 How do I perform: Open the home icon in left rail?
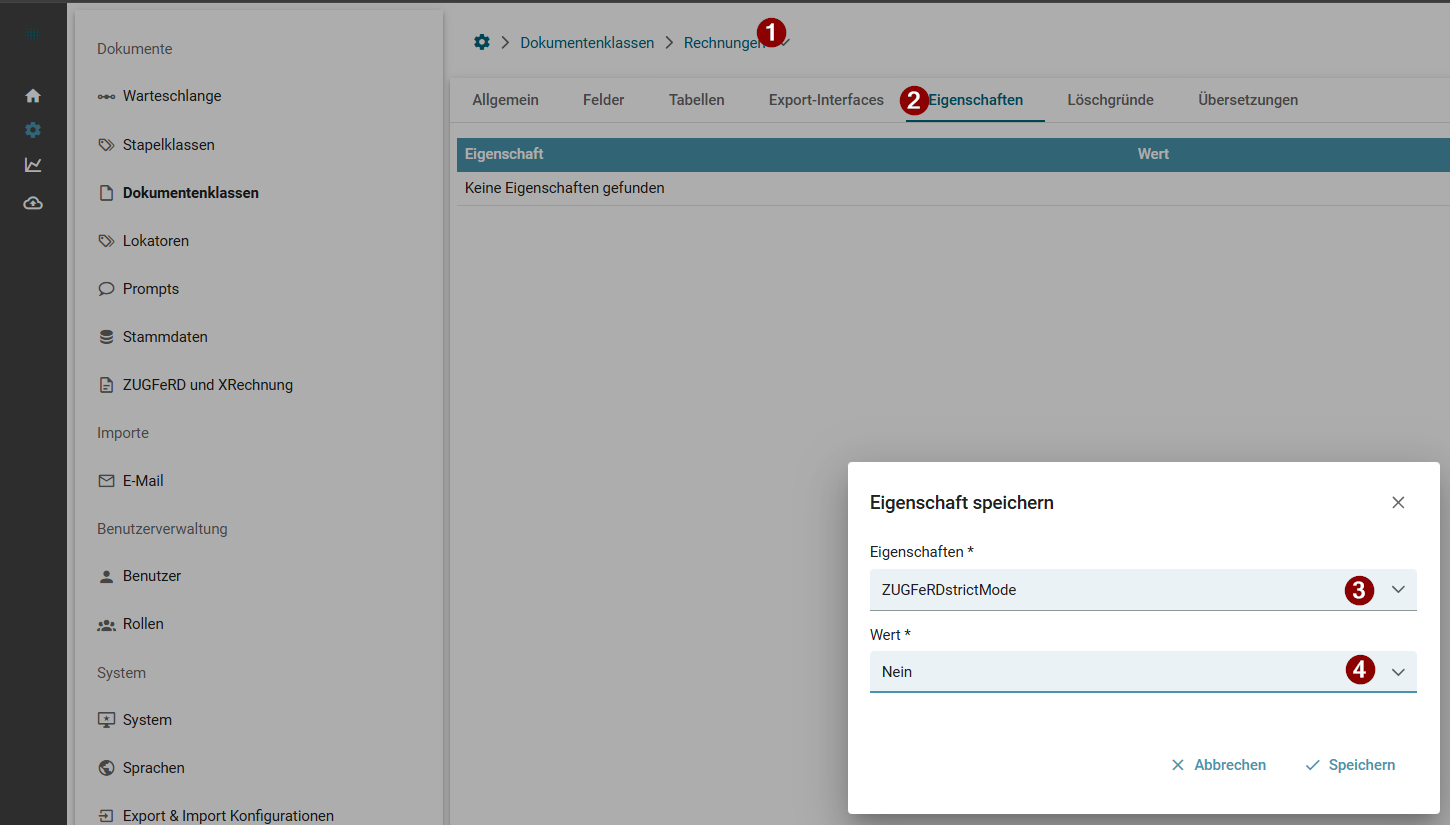click(33, 96)
